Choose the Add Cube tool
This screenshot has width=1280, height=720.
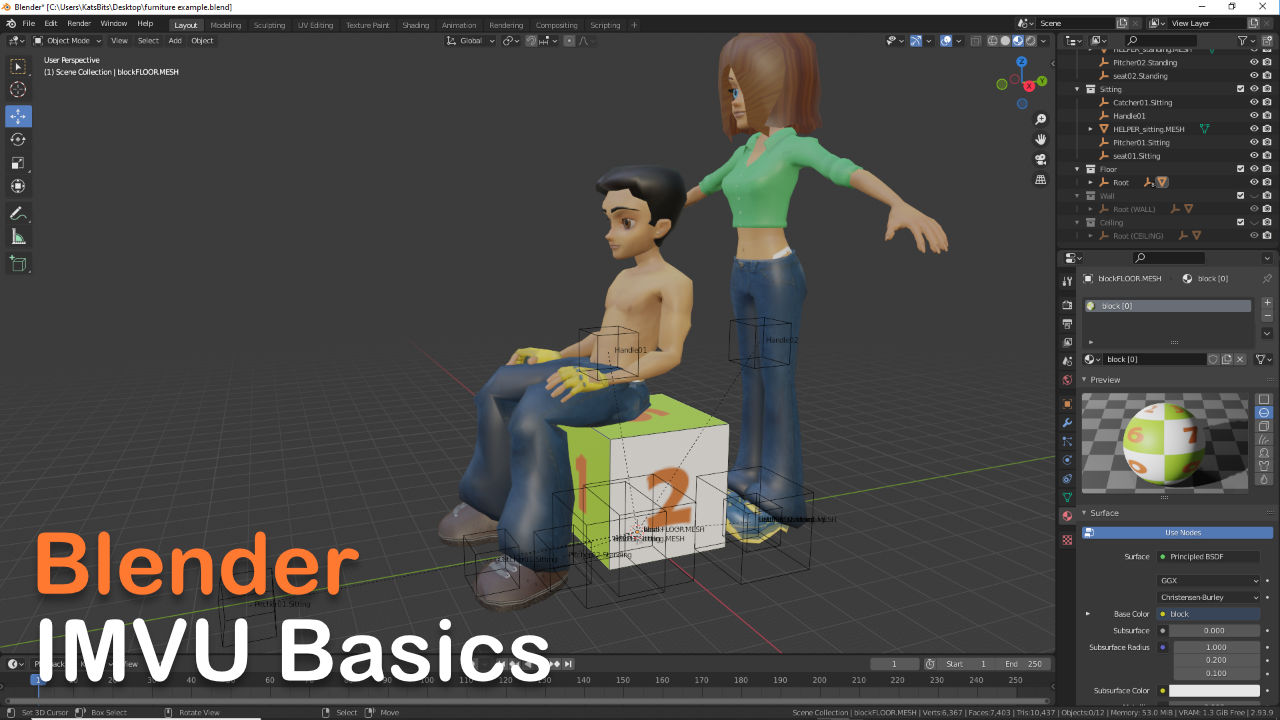tap(18, 264)
